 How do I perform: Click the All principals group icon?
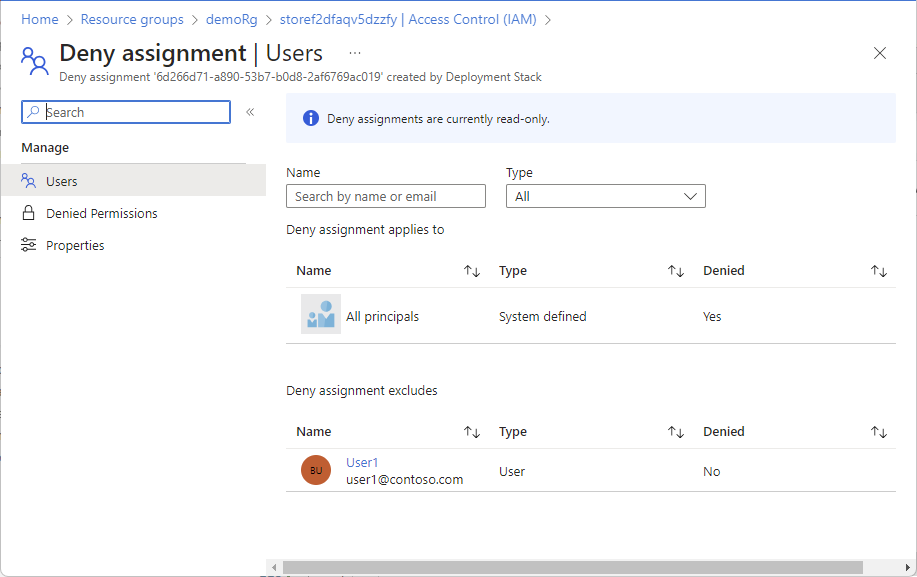click(321, 315)
